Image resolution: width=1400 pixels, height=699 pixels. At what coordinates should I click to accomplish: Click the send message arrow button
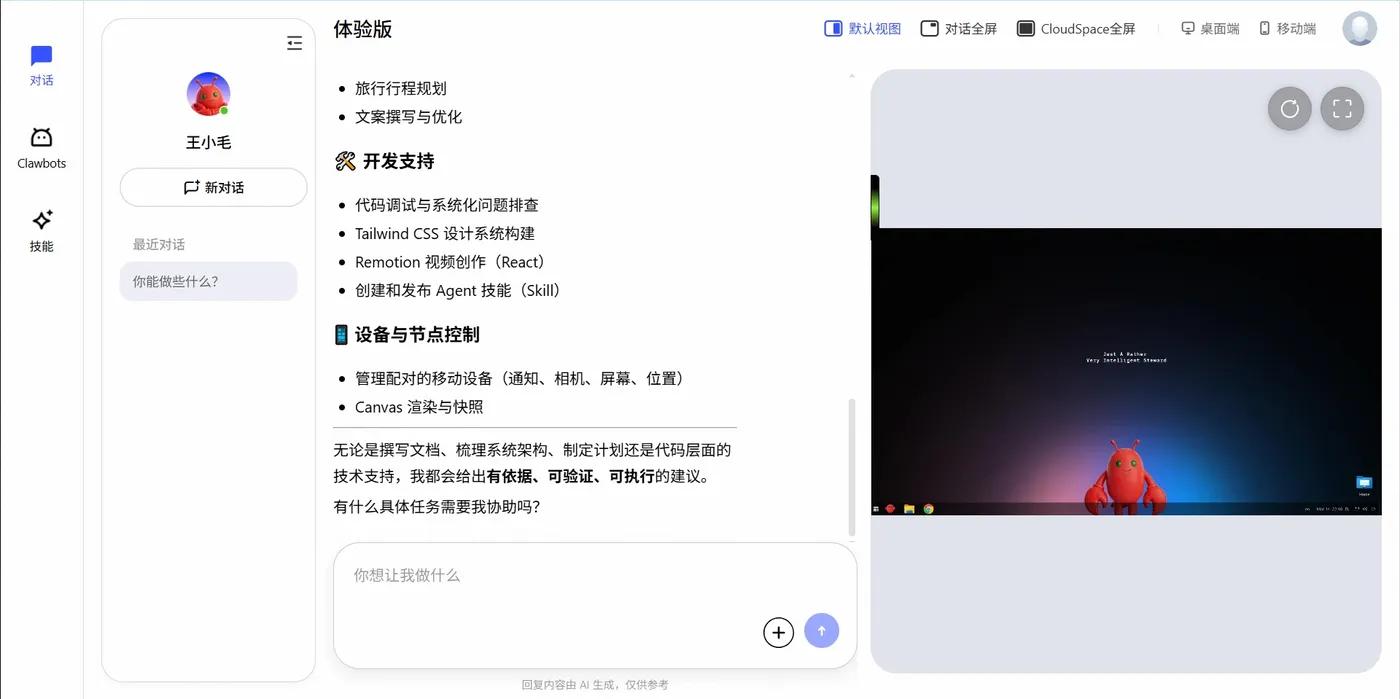(822, 631)
